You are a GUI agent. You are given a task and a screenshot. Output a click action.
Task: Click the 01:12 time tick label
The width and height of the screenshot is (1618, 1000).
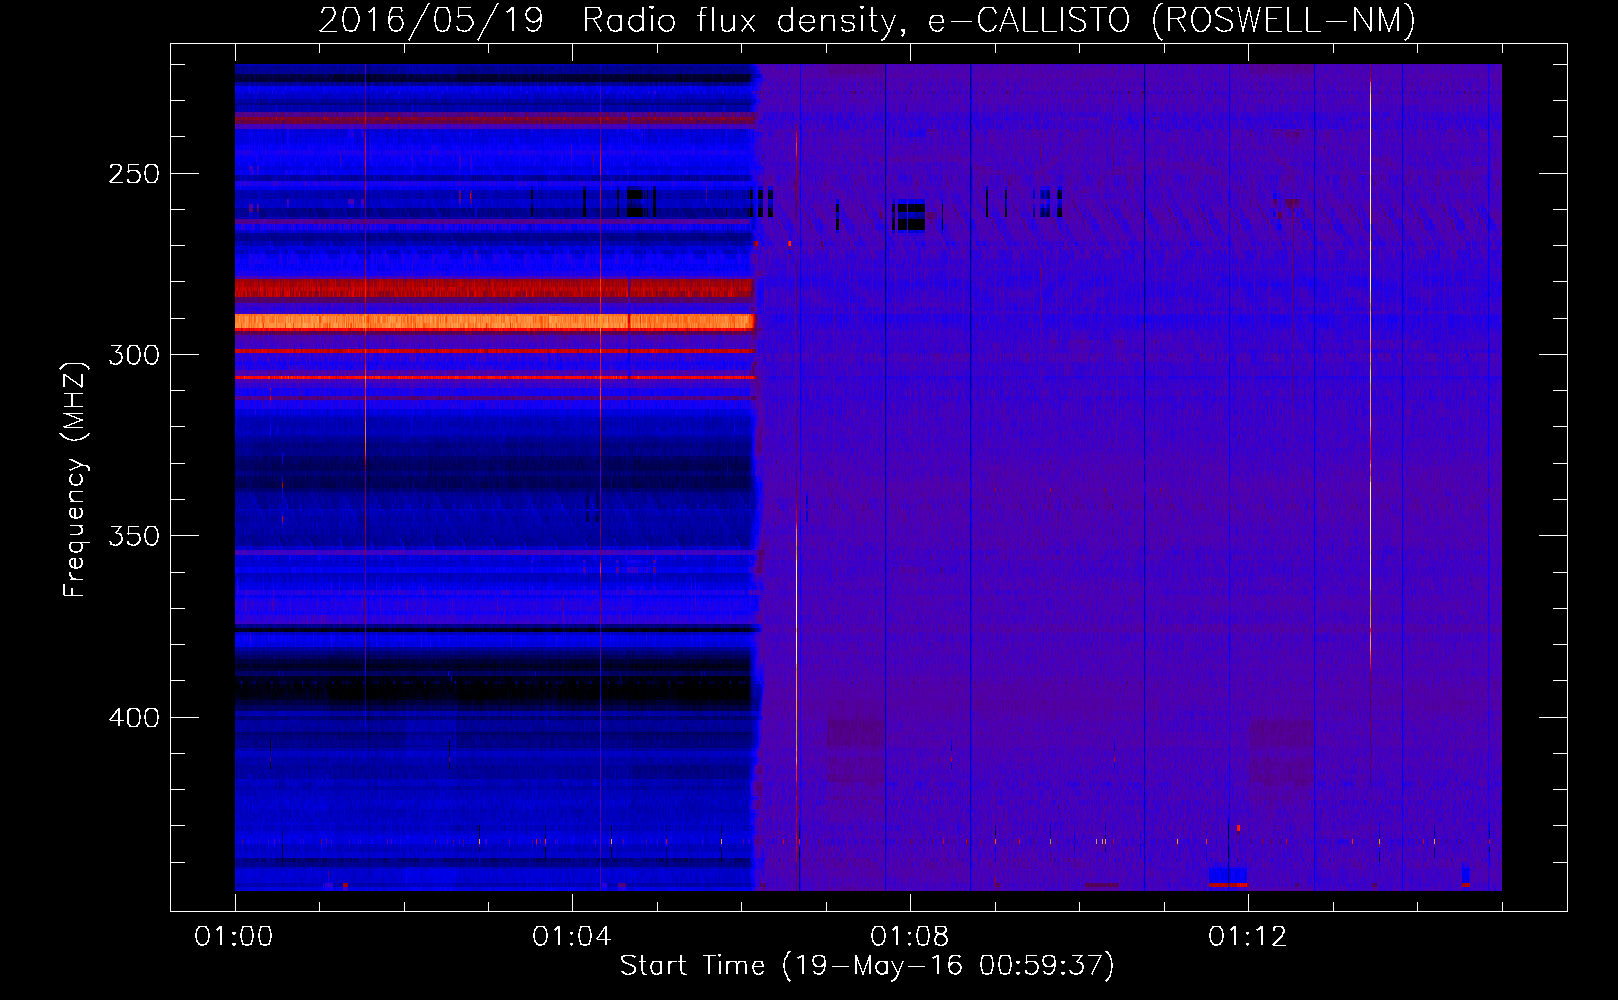click(1248, 937)
